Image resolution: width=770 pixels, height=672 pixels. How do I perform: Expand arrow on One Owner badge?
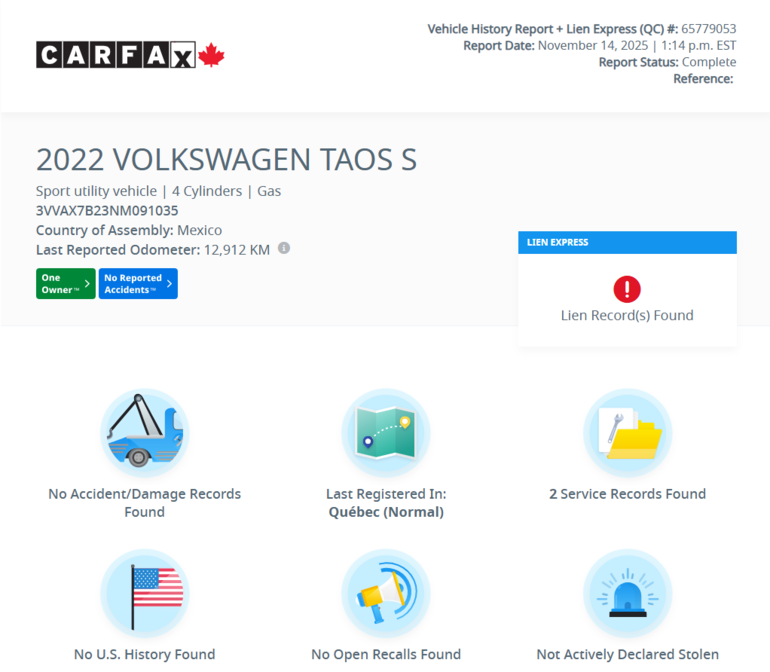click(87, 284)
